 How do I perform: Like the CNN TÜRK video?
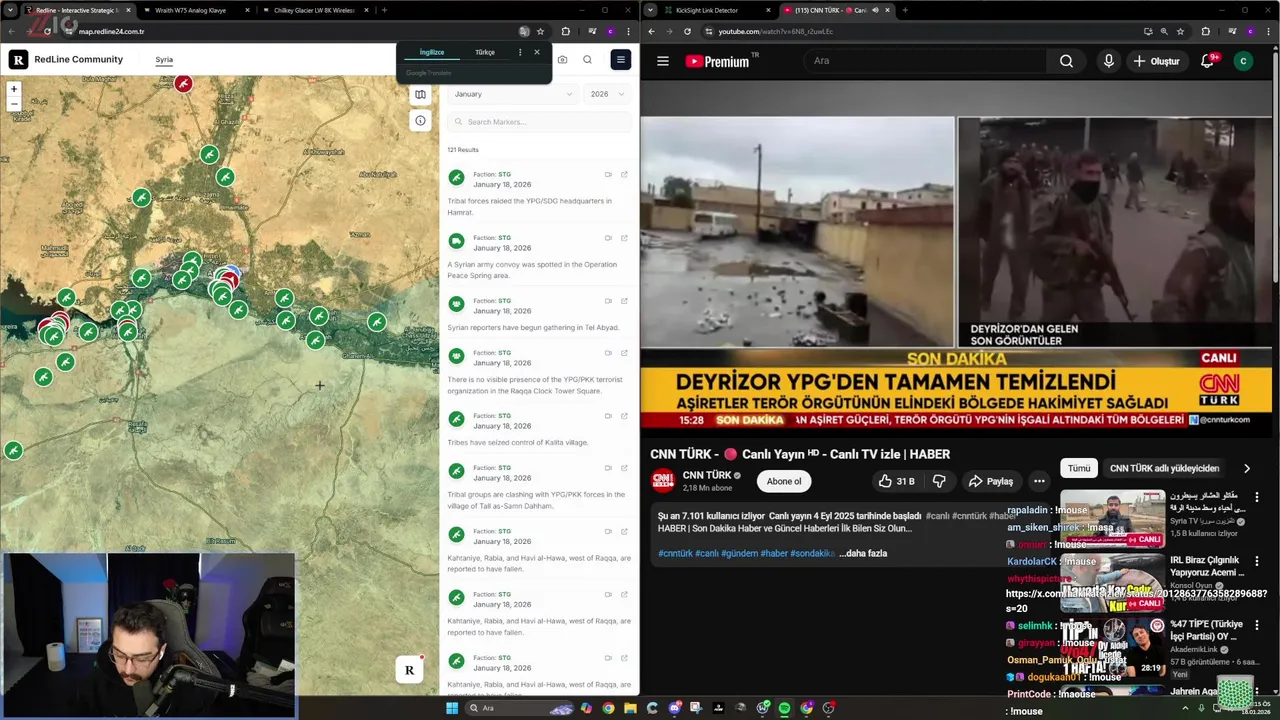[x=896, y=481]
